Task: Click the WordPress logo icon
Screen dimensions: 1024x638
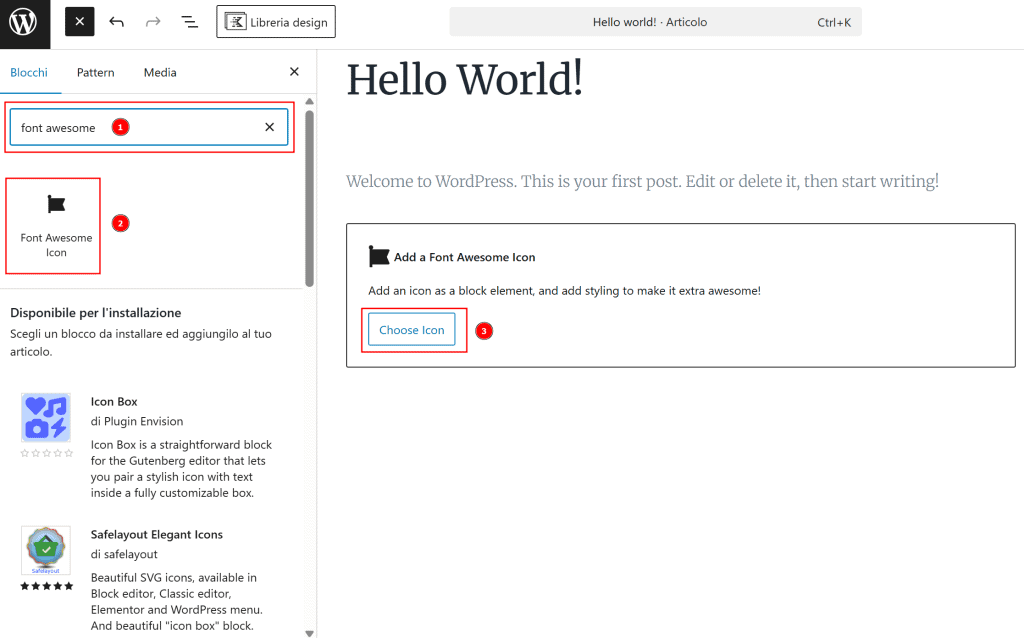Action: [24, 24]
